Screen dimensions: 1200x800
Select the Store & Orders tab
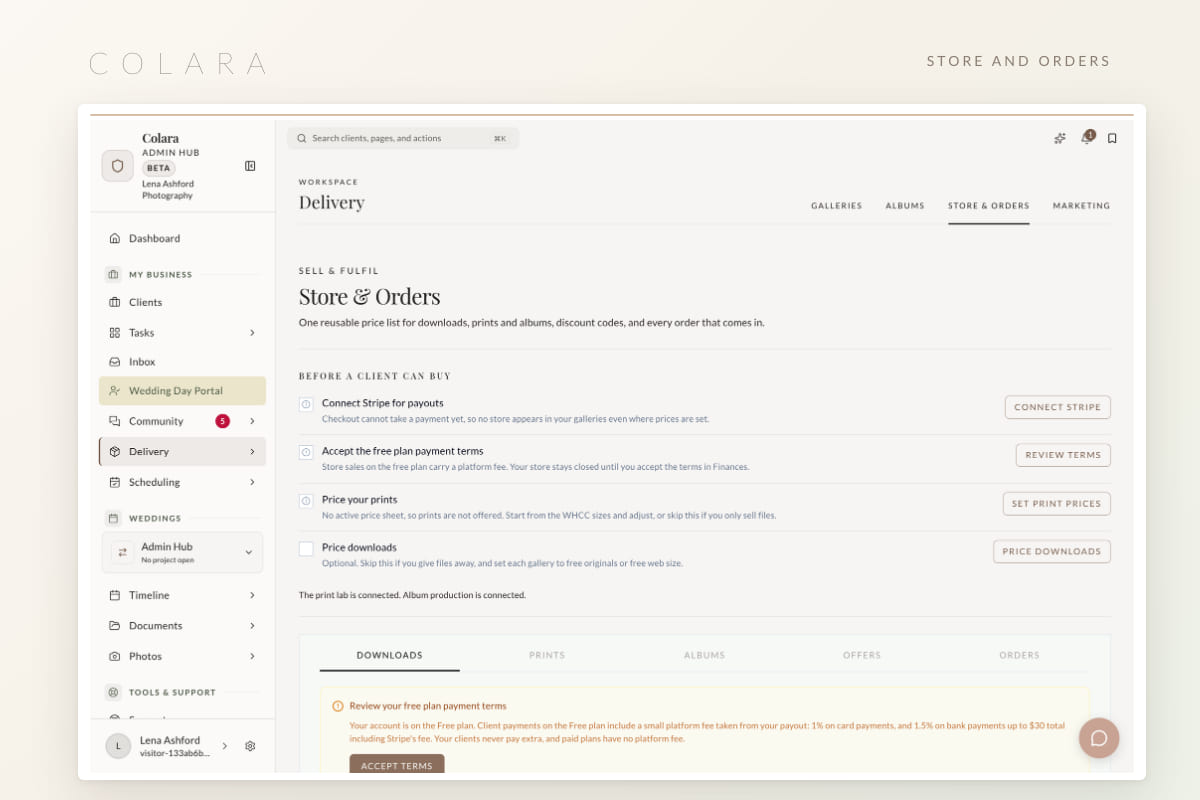point(989,206)
